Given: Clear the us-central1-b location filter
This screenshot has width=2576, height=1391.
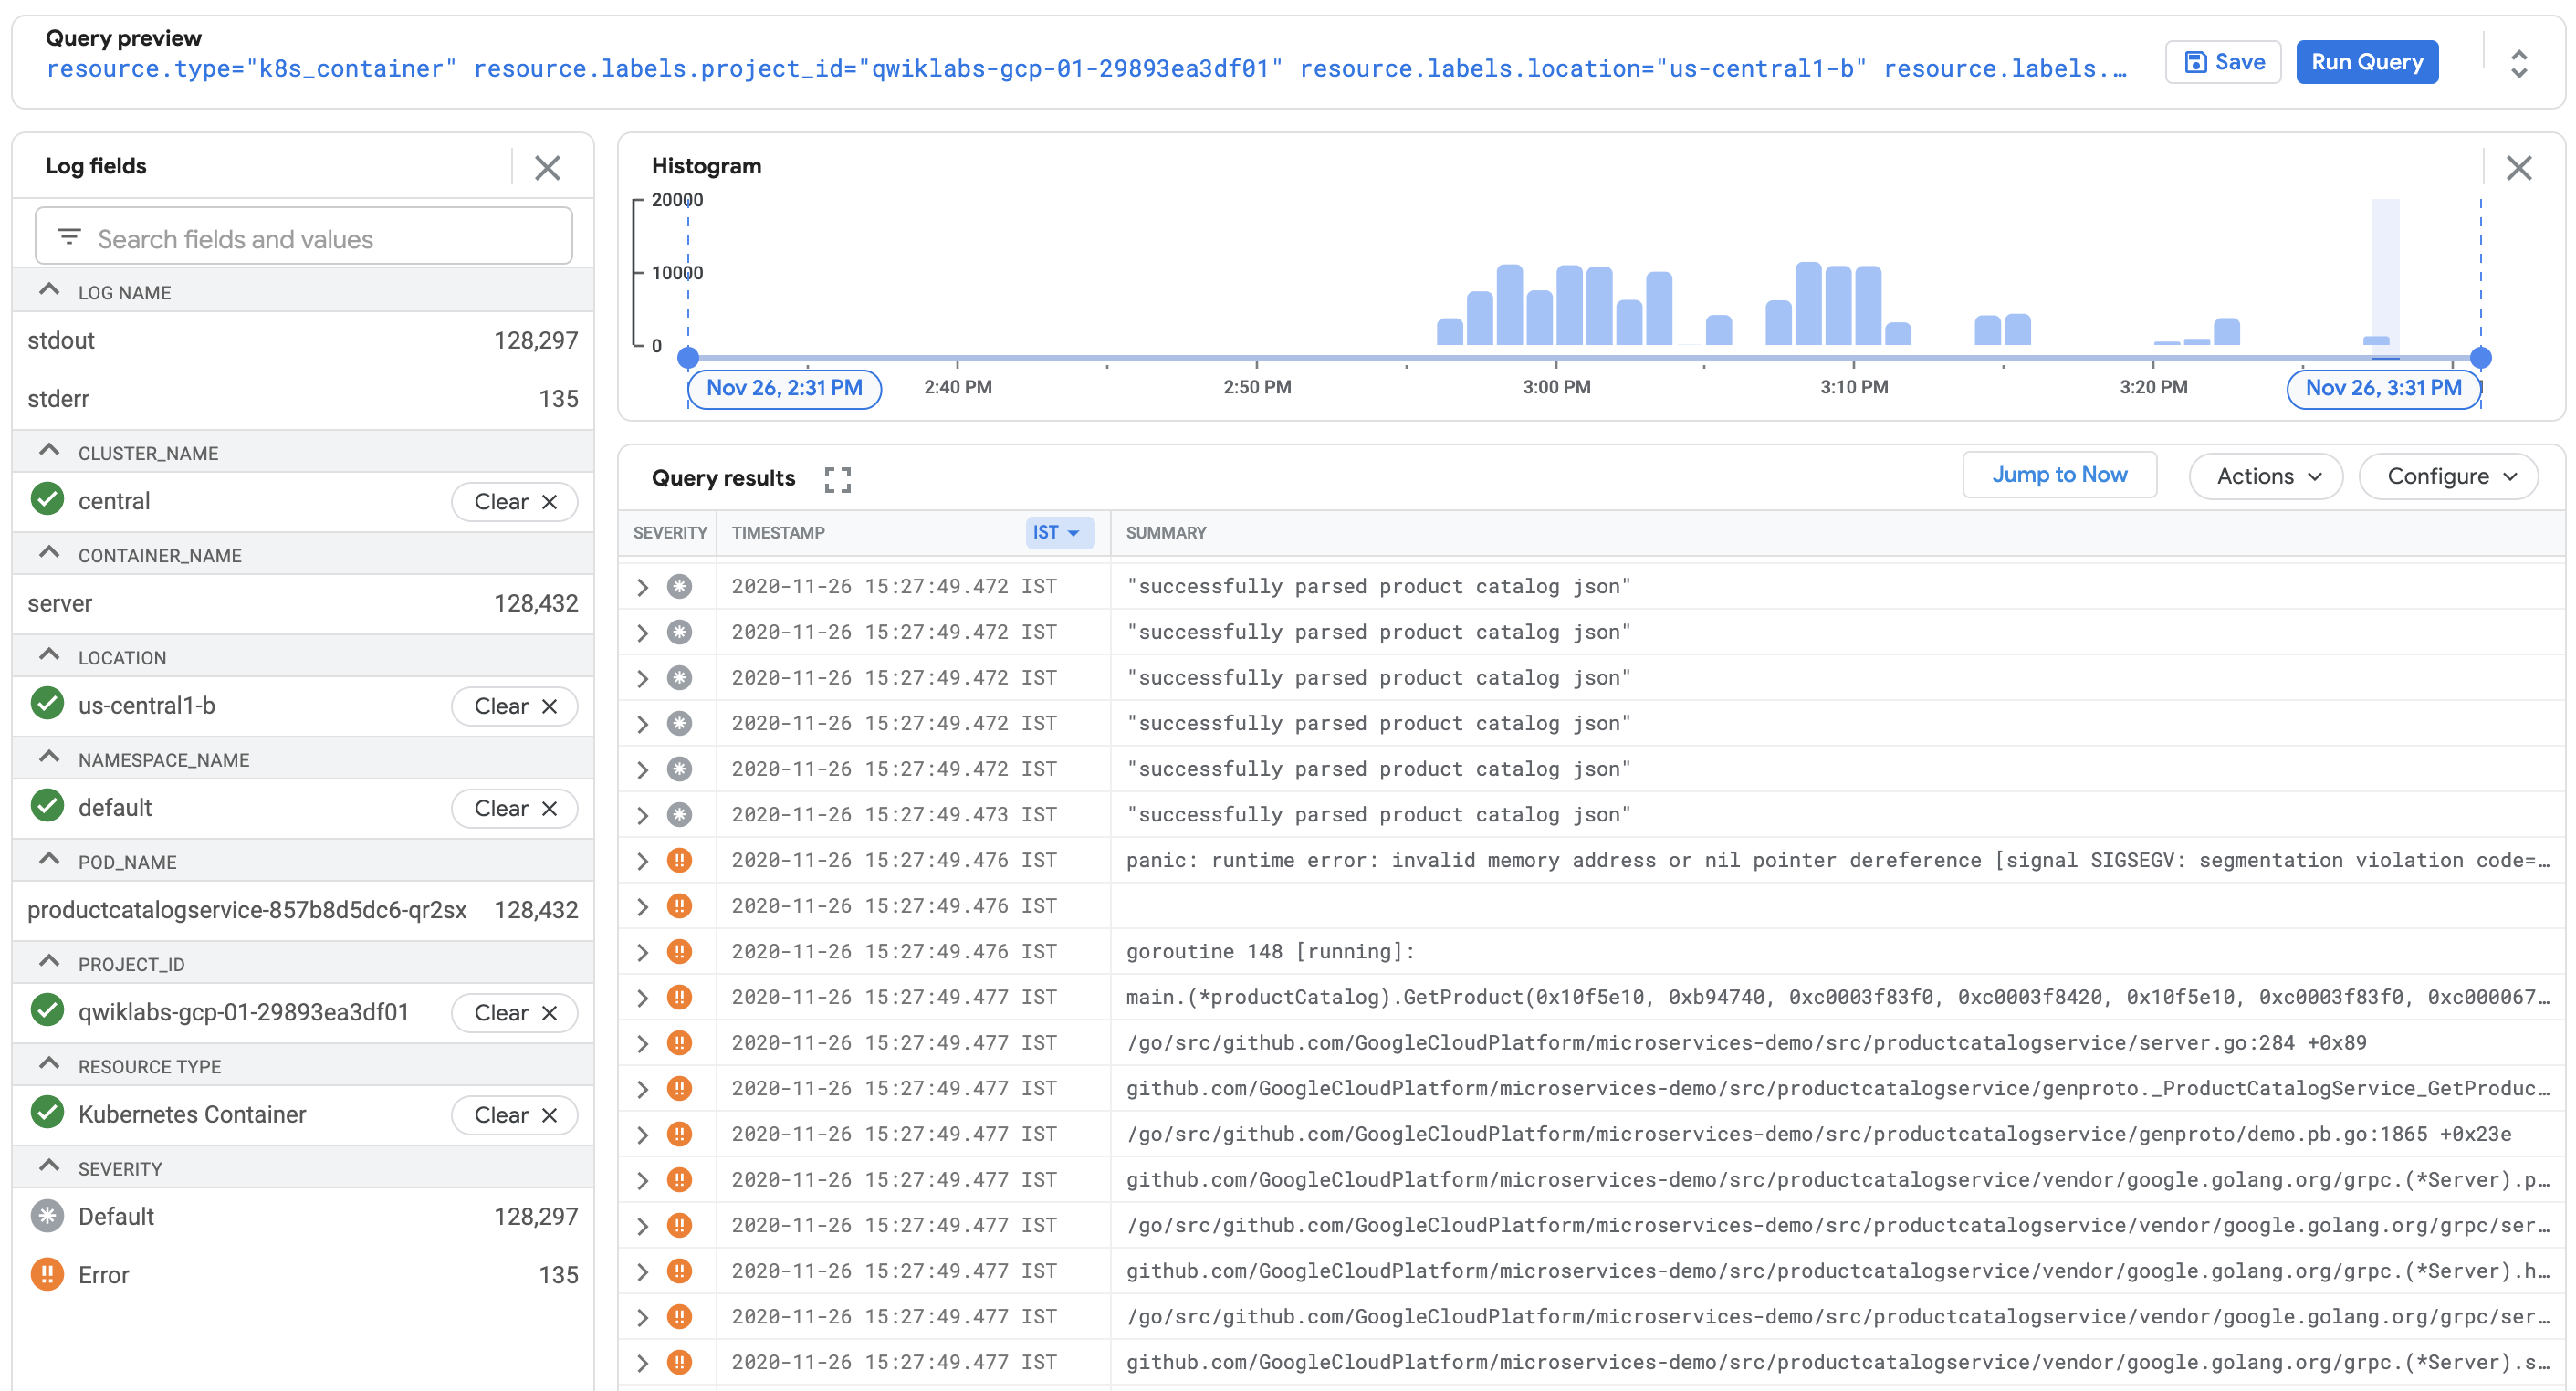Looking at the screenshot, I should (514, 706).
